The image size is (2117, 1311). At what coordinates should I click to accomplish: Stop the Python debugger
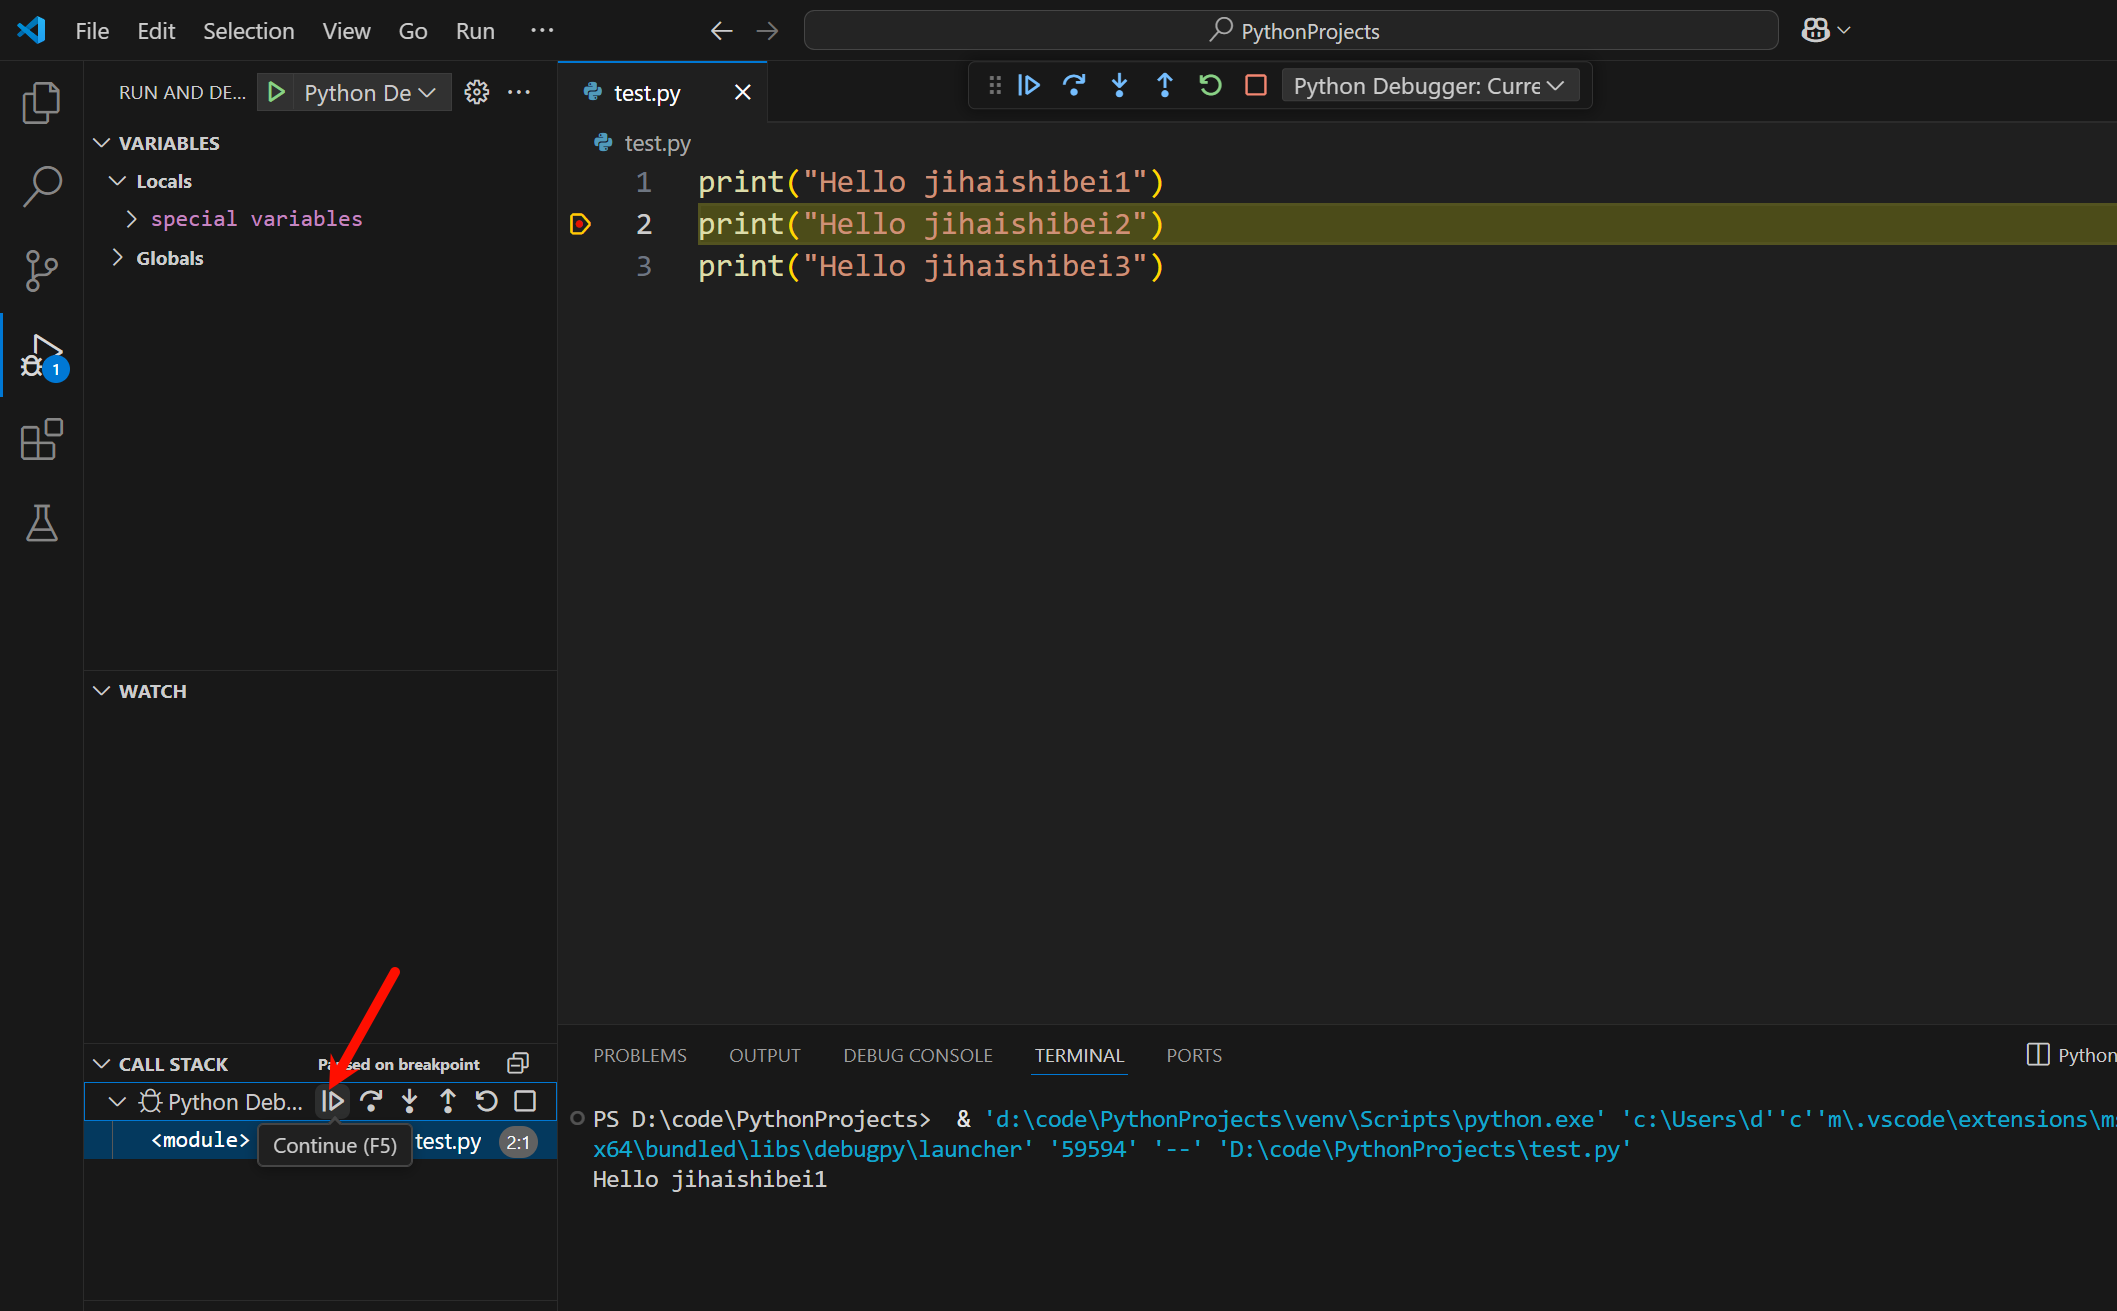tap(1256, 85)
